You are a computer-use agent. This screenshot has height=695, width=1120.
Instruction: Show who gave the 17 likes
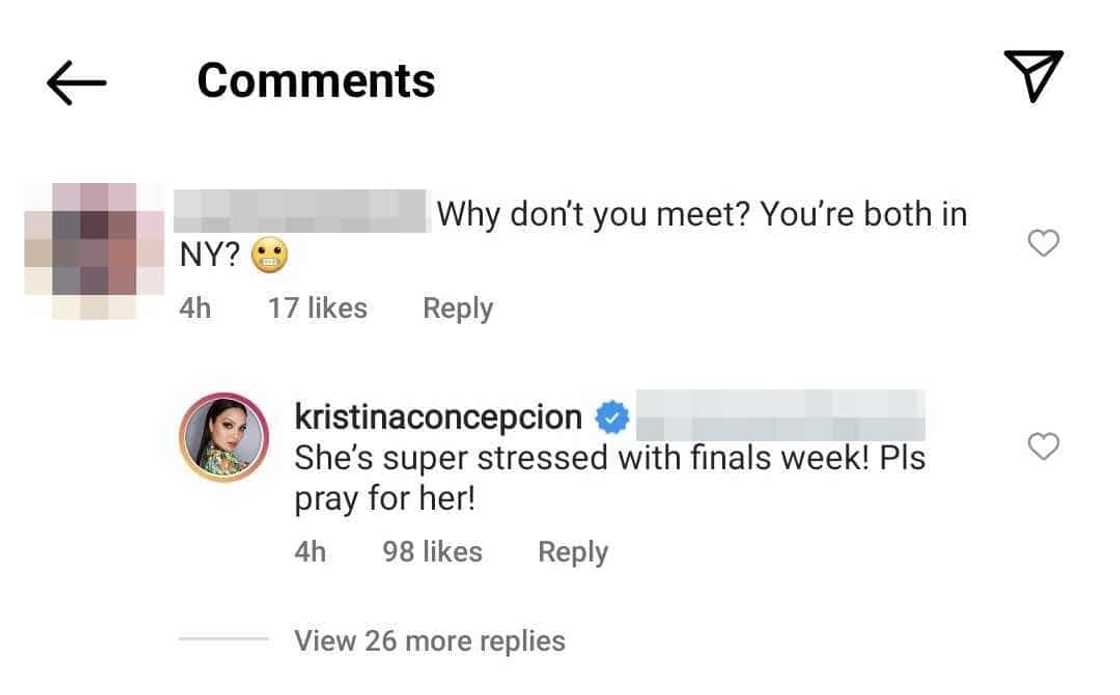tap(317, 308)
